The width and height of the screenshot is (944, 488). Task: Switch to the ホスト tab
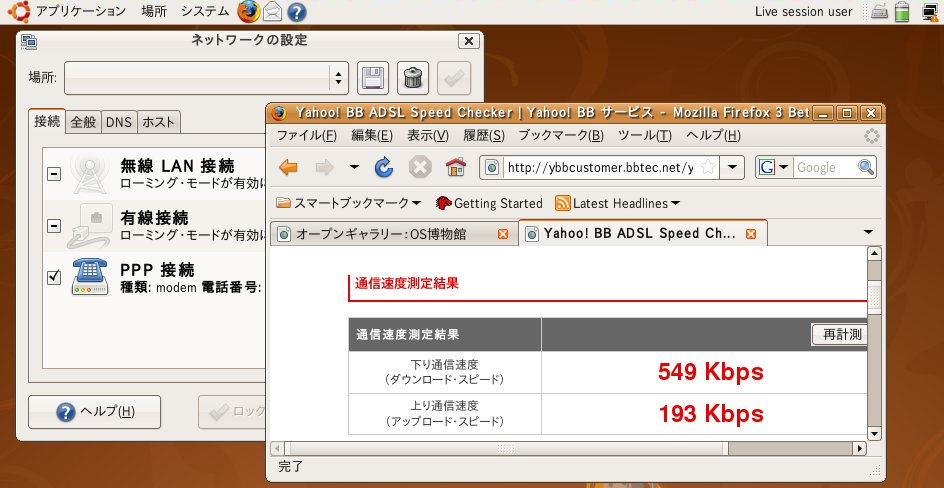pyautogui.click(x=159, y=122)
